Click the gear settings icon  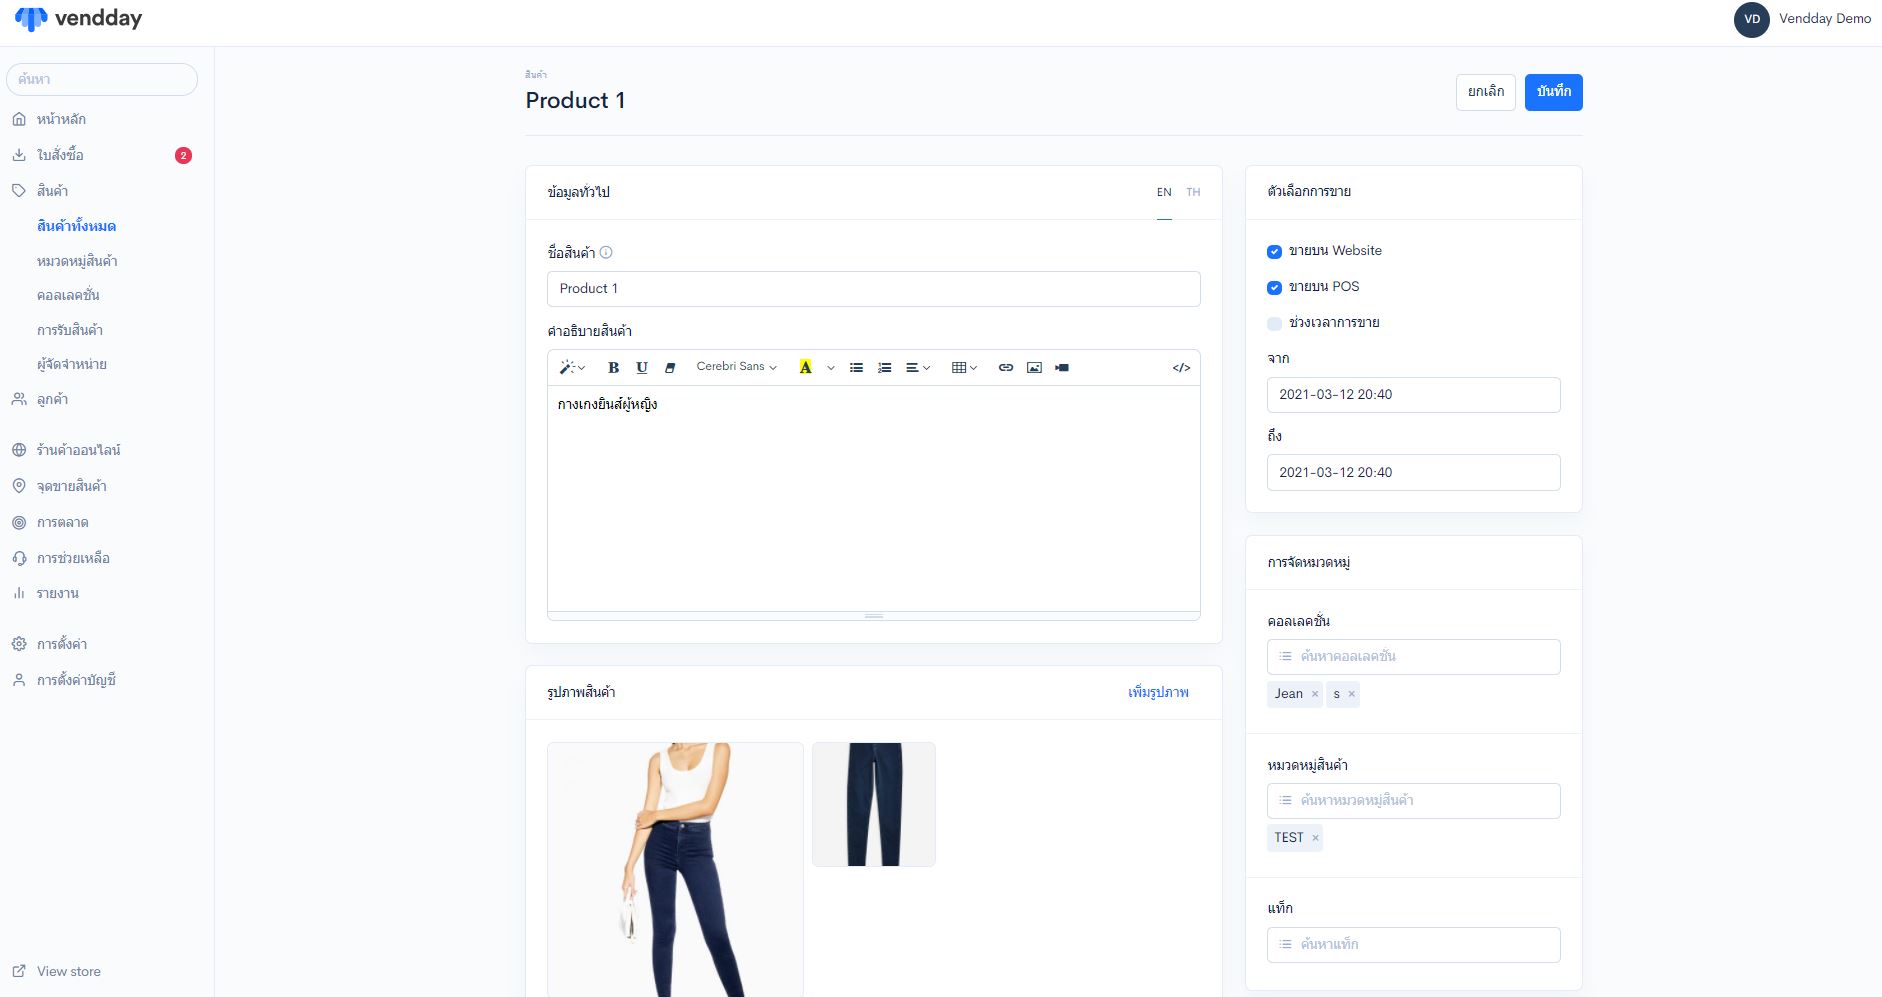pos(19,644)
